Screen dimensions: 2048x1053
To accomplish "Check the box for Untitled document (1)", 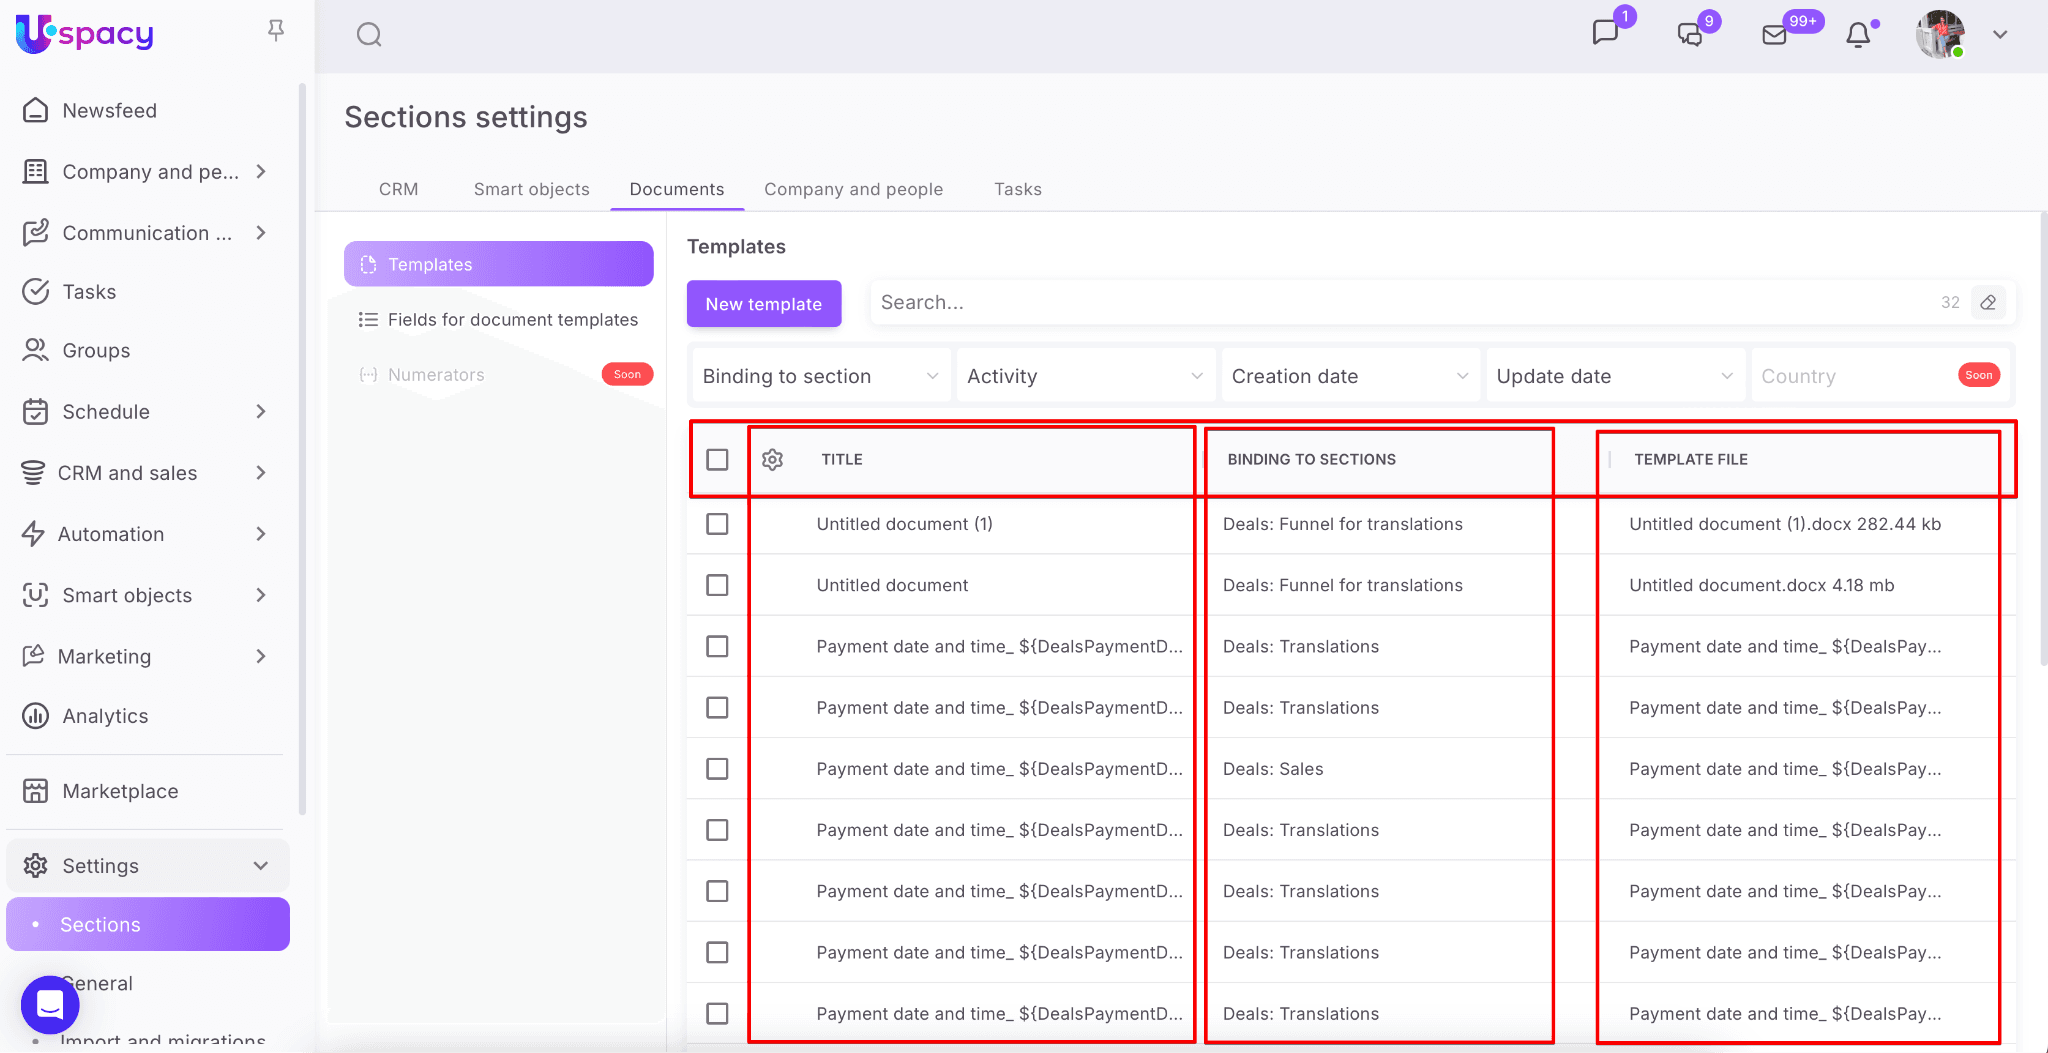I will [717, 524].
